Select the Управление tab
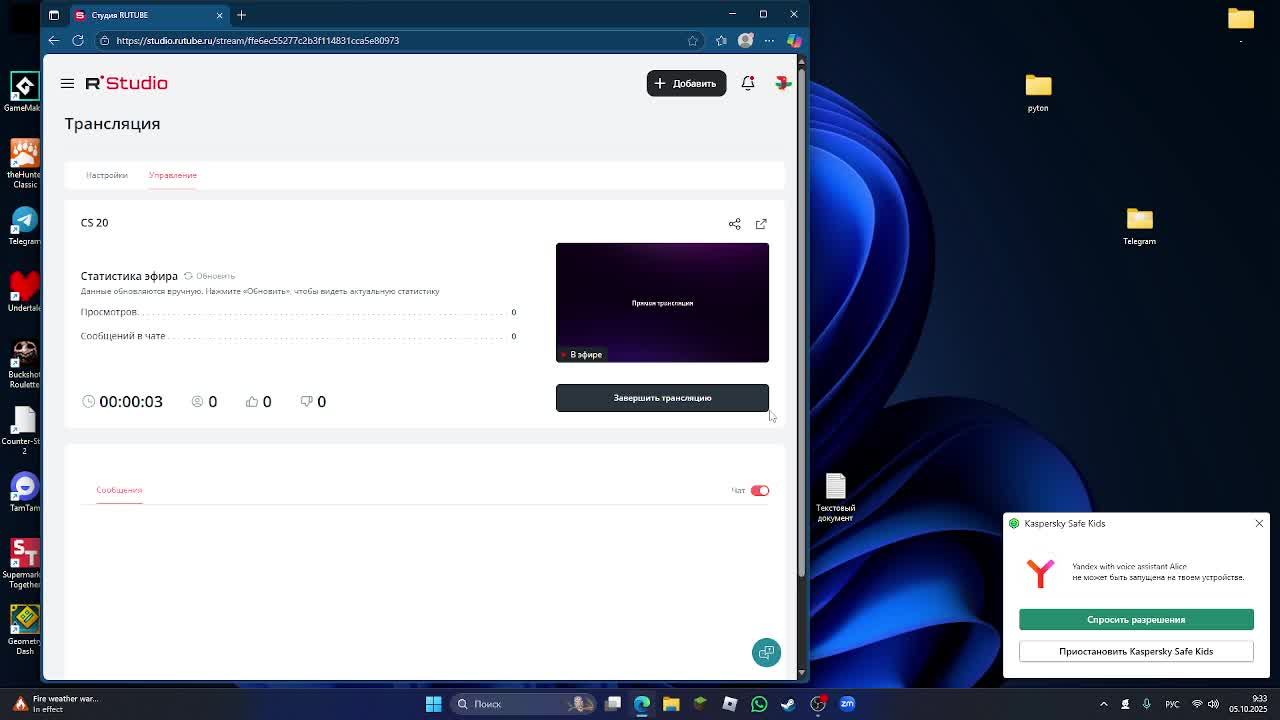Image resolution: width=1280 pixels, height=720 pixels. pyautogui.click(x=172, y=175)
